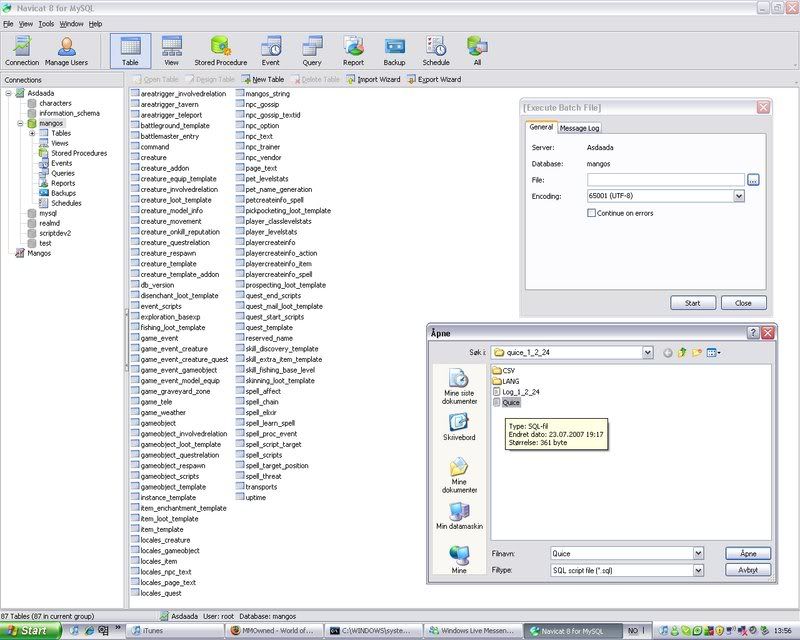Switch to MMOwned browser taskbar item

(273, 631)
